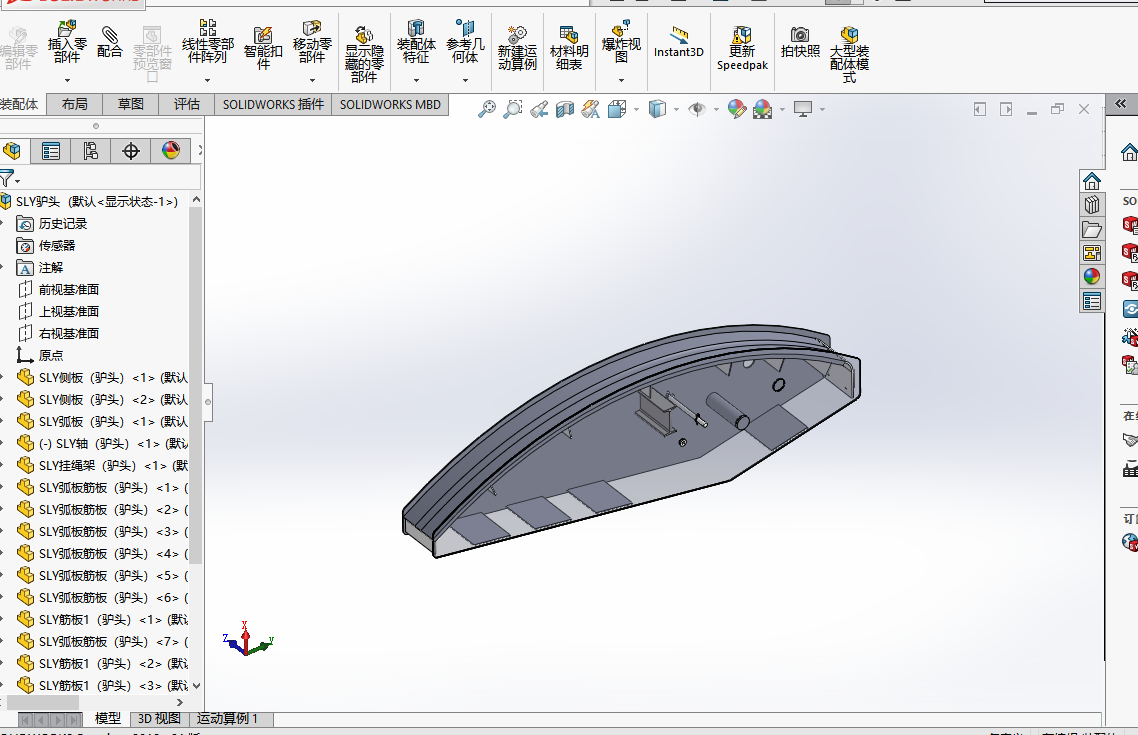Switch to SOLIDWORKS MBD tab
This screenshot has height=735, width=1138.
(x=390, y=104)
